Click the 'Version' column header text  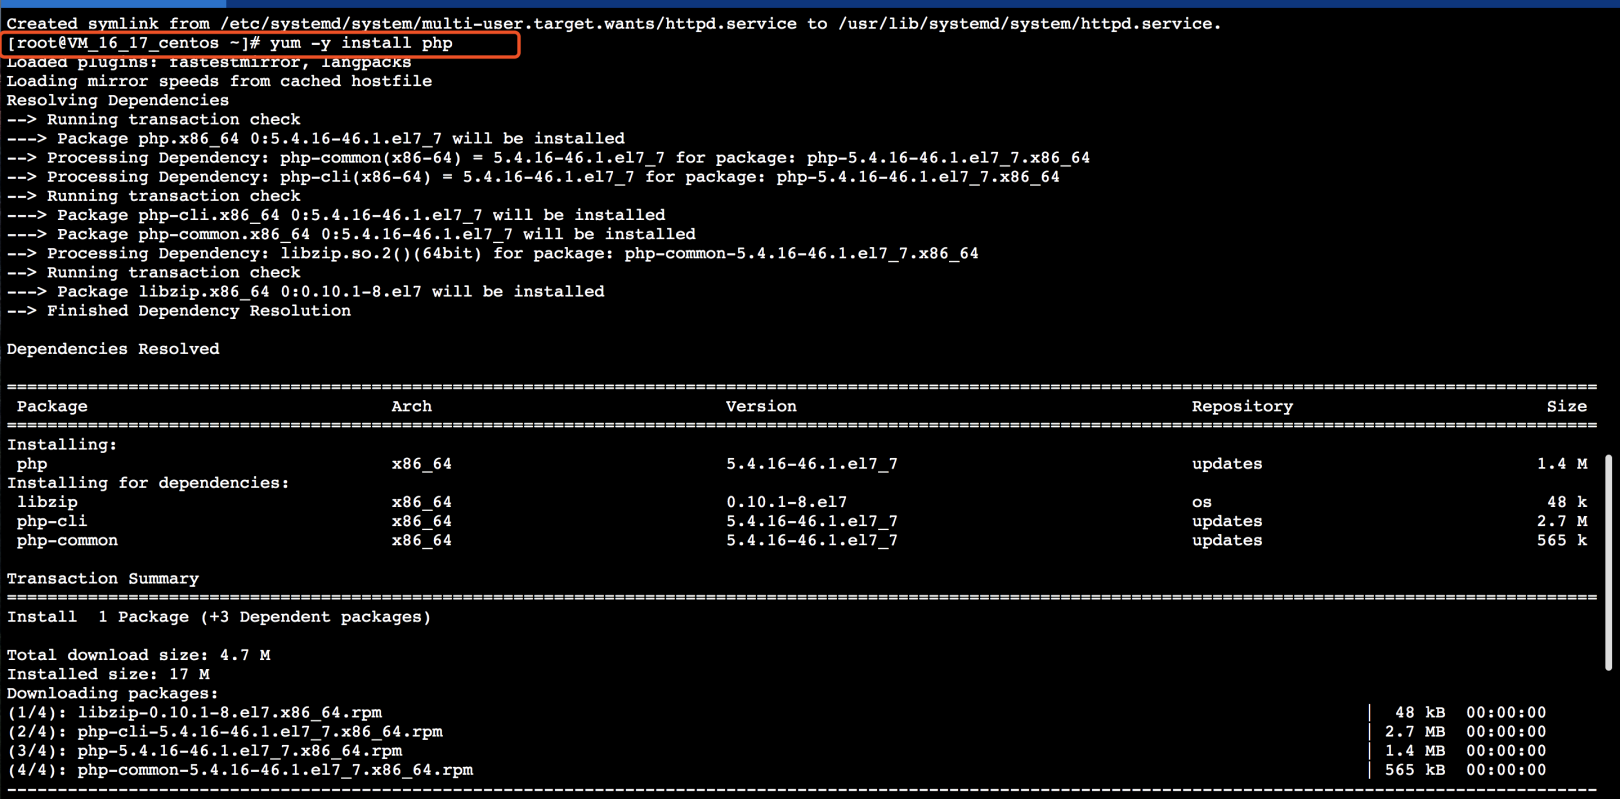click(x=761, y=406)
